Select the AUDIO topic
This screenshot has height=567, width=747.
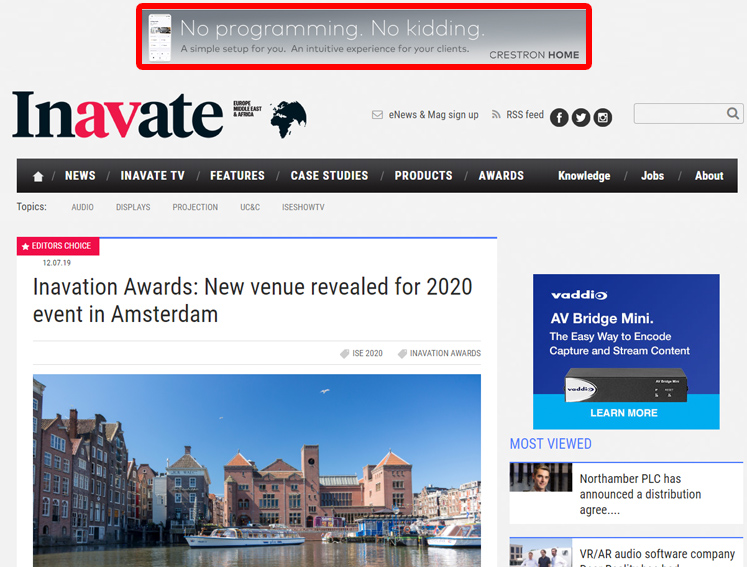(82, 207)
